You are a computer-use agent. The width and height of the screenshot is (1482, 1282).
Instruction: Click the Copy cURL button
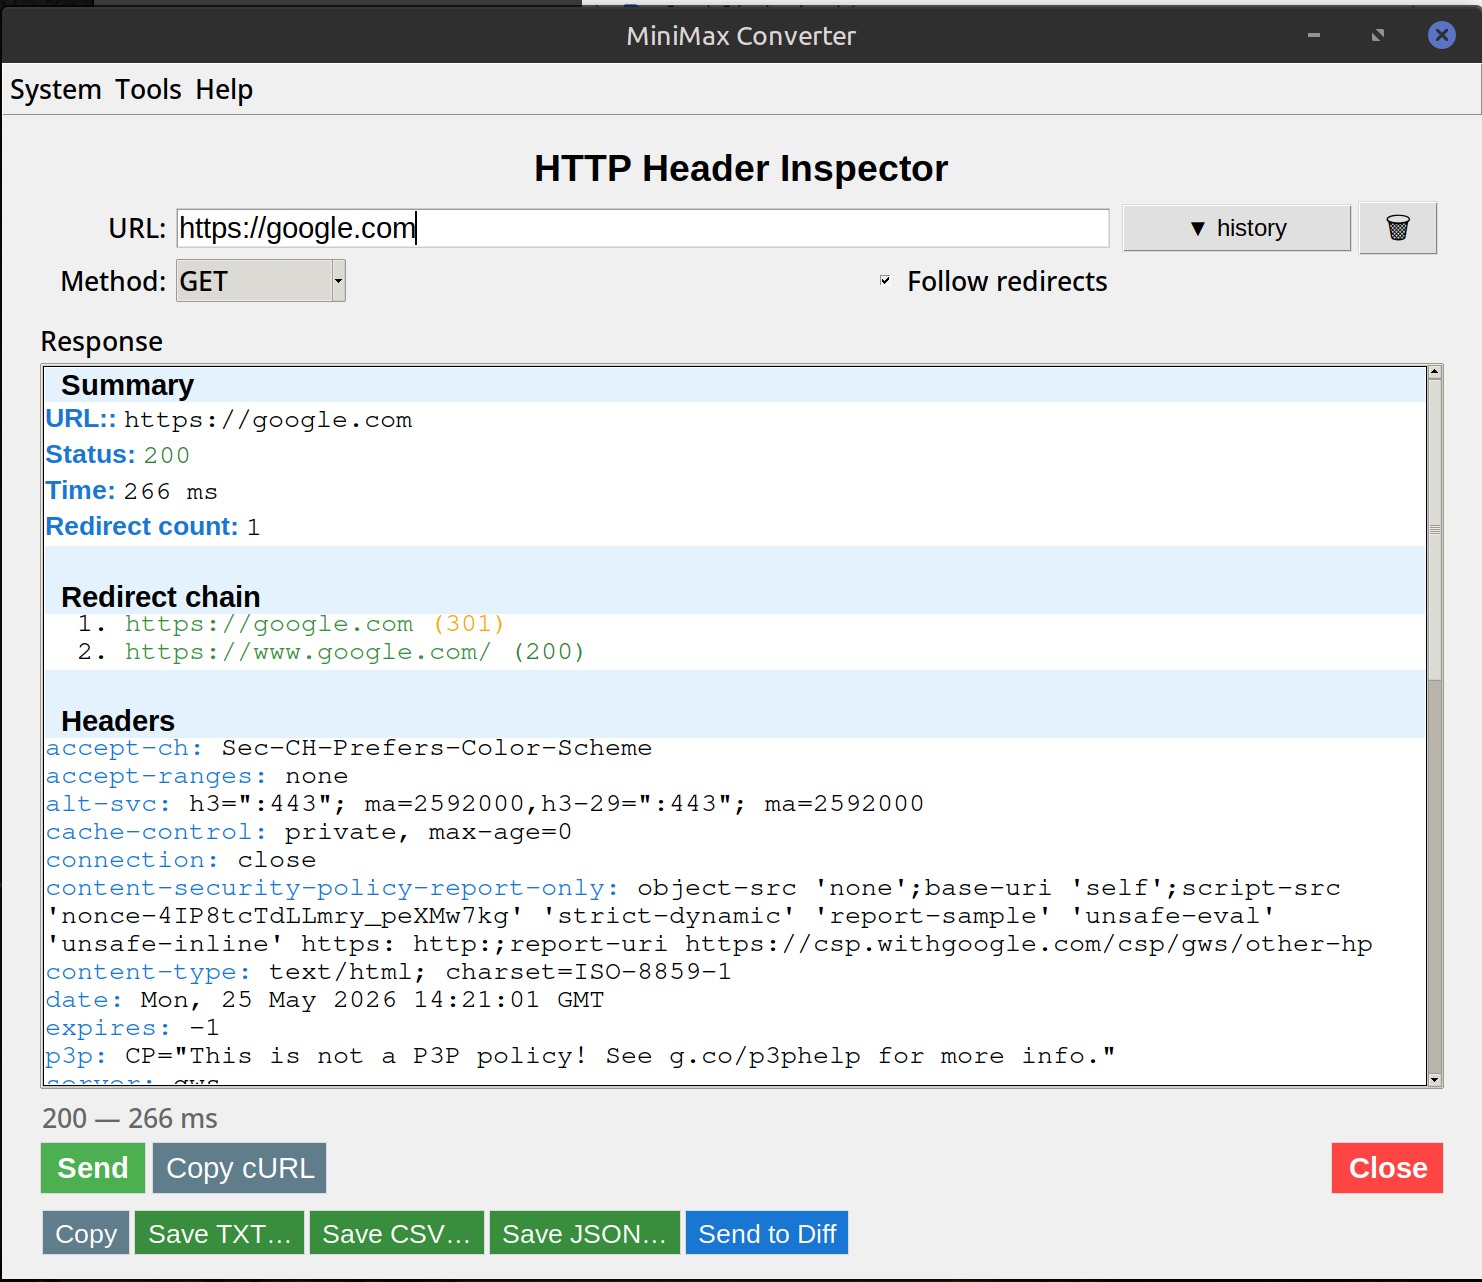click(x=240, y=1168)
